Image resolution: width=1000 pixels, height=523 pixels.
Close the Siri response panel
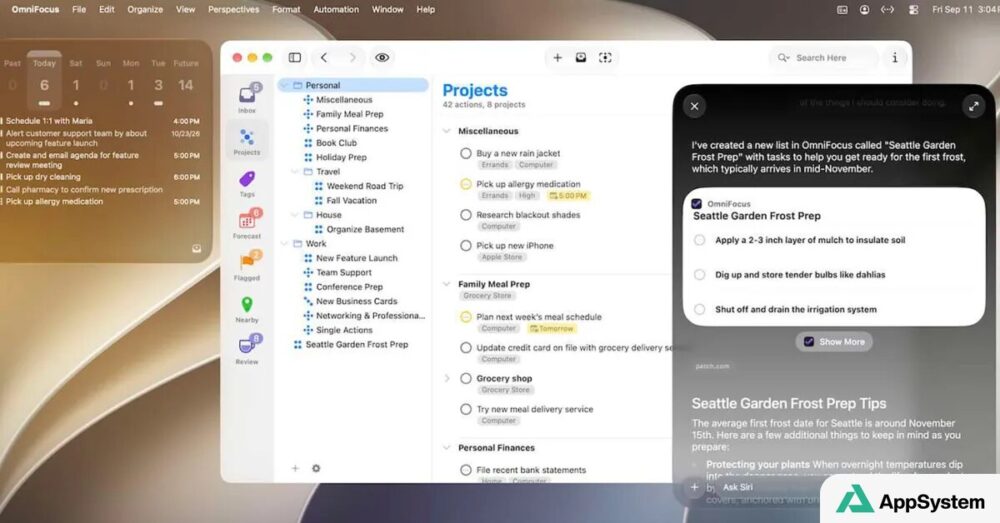pos(695,107)
